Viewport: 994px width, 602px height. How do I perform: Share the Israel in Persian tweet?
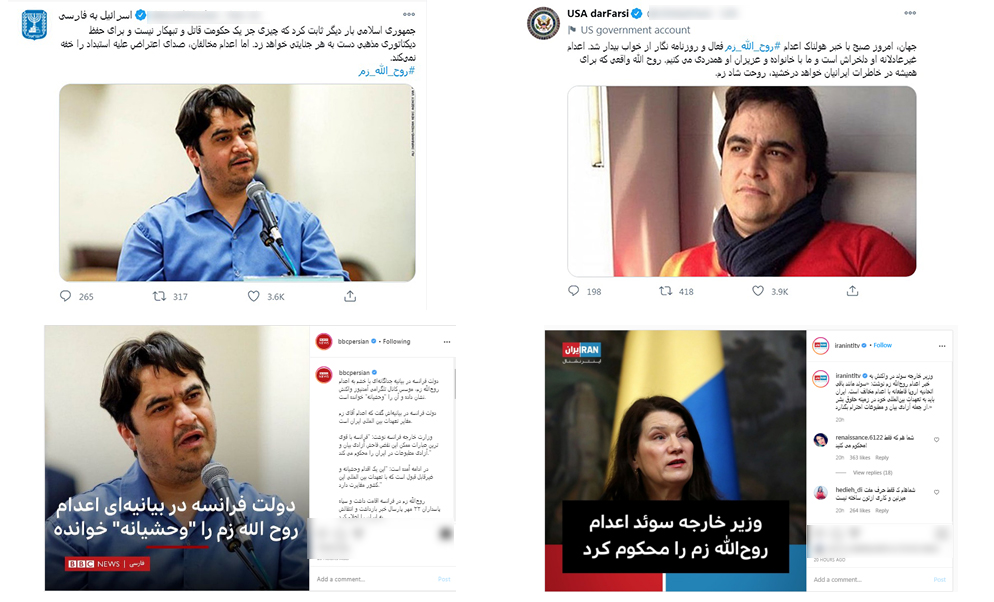click(350, 296)
